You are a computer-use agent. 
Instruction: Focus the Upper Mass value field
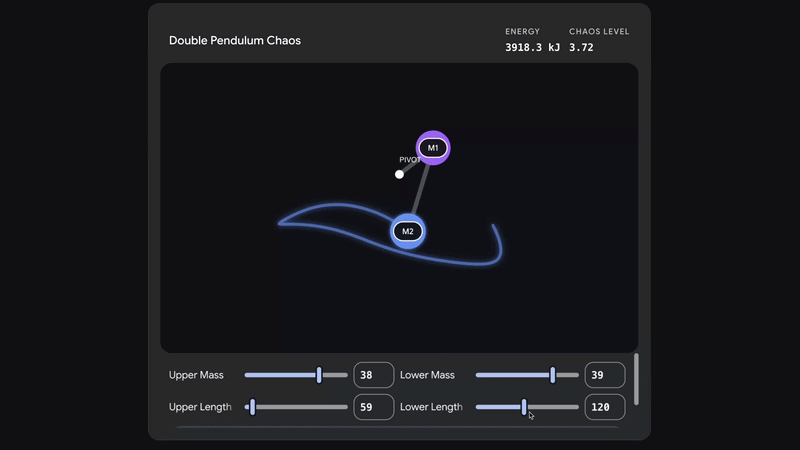pos(373,375)
